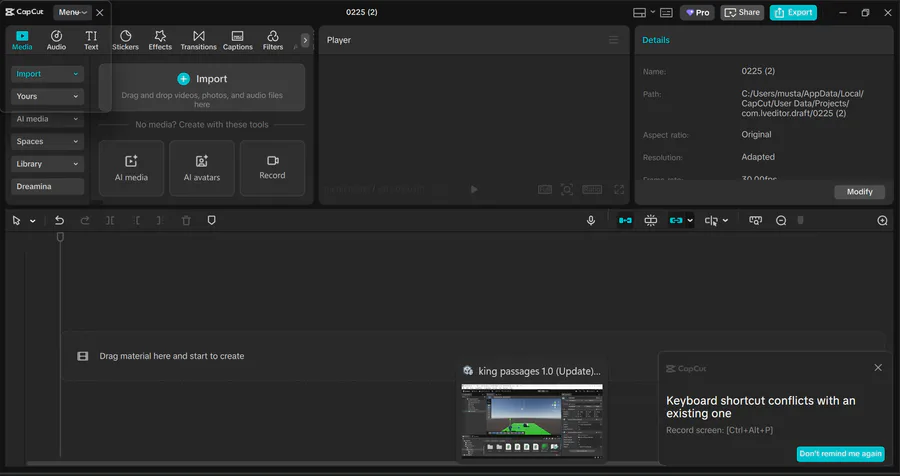Undo the last action

click(x=59, y=220)
